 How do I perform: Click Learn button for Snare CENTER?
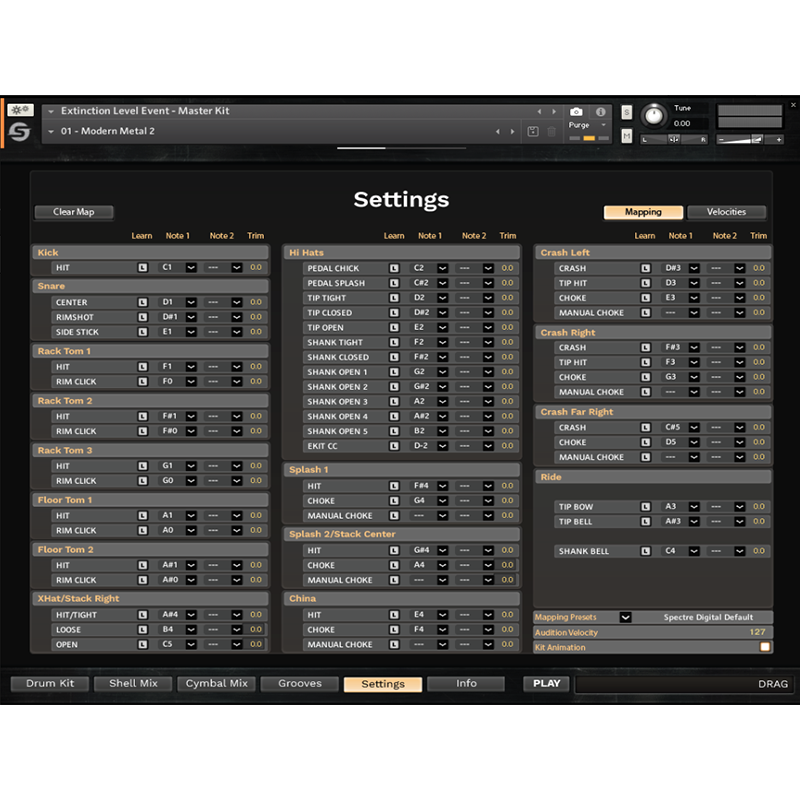143,302
